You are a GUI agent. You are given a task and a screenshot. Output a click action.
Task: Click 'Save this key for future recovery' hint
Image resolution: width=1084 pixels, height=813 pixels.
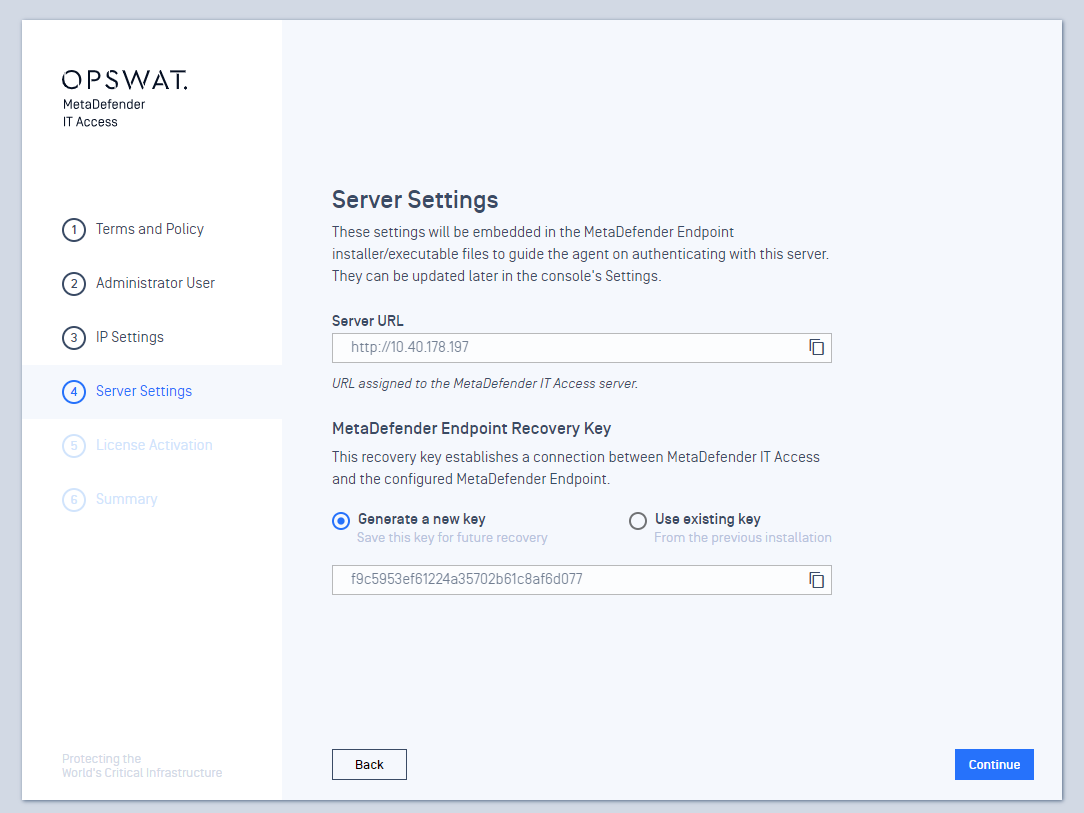[x=452, y=537]
